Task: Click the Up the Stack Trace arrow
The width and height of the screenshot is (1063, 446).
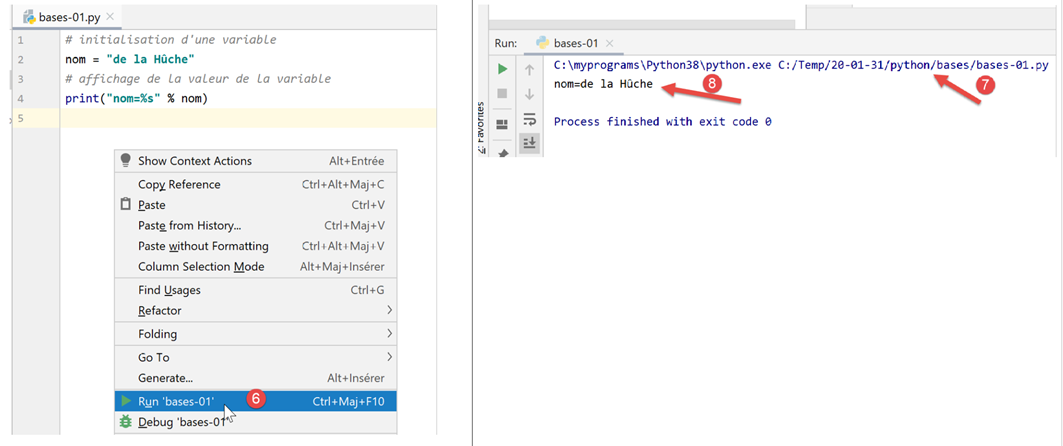Action: click(x=530, y=69)
